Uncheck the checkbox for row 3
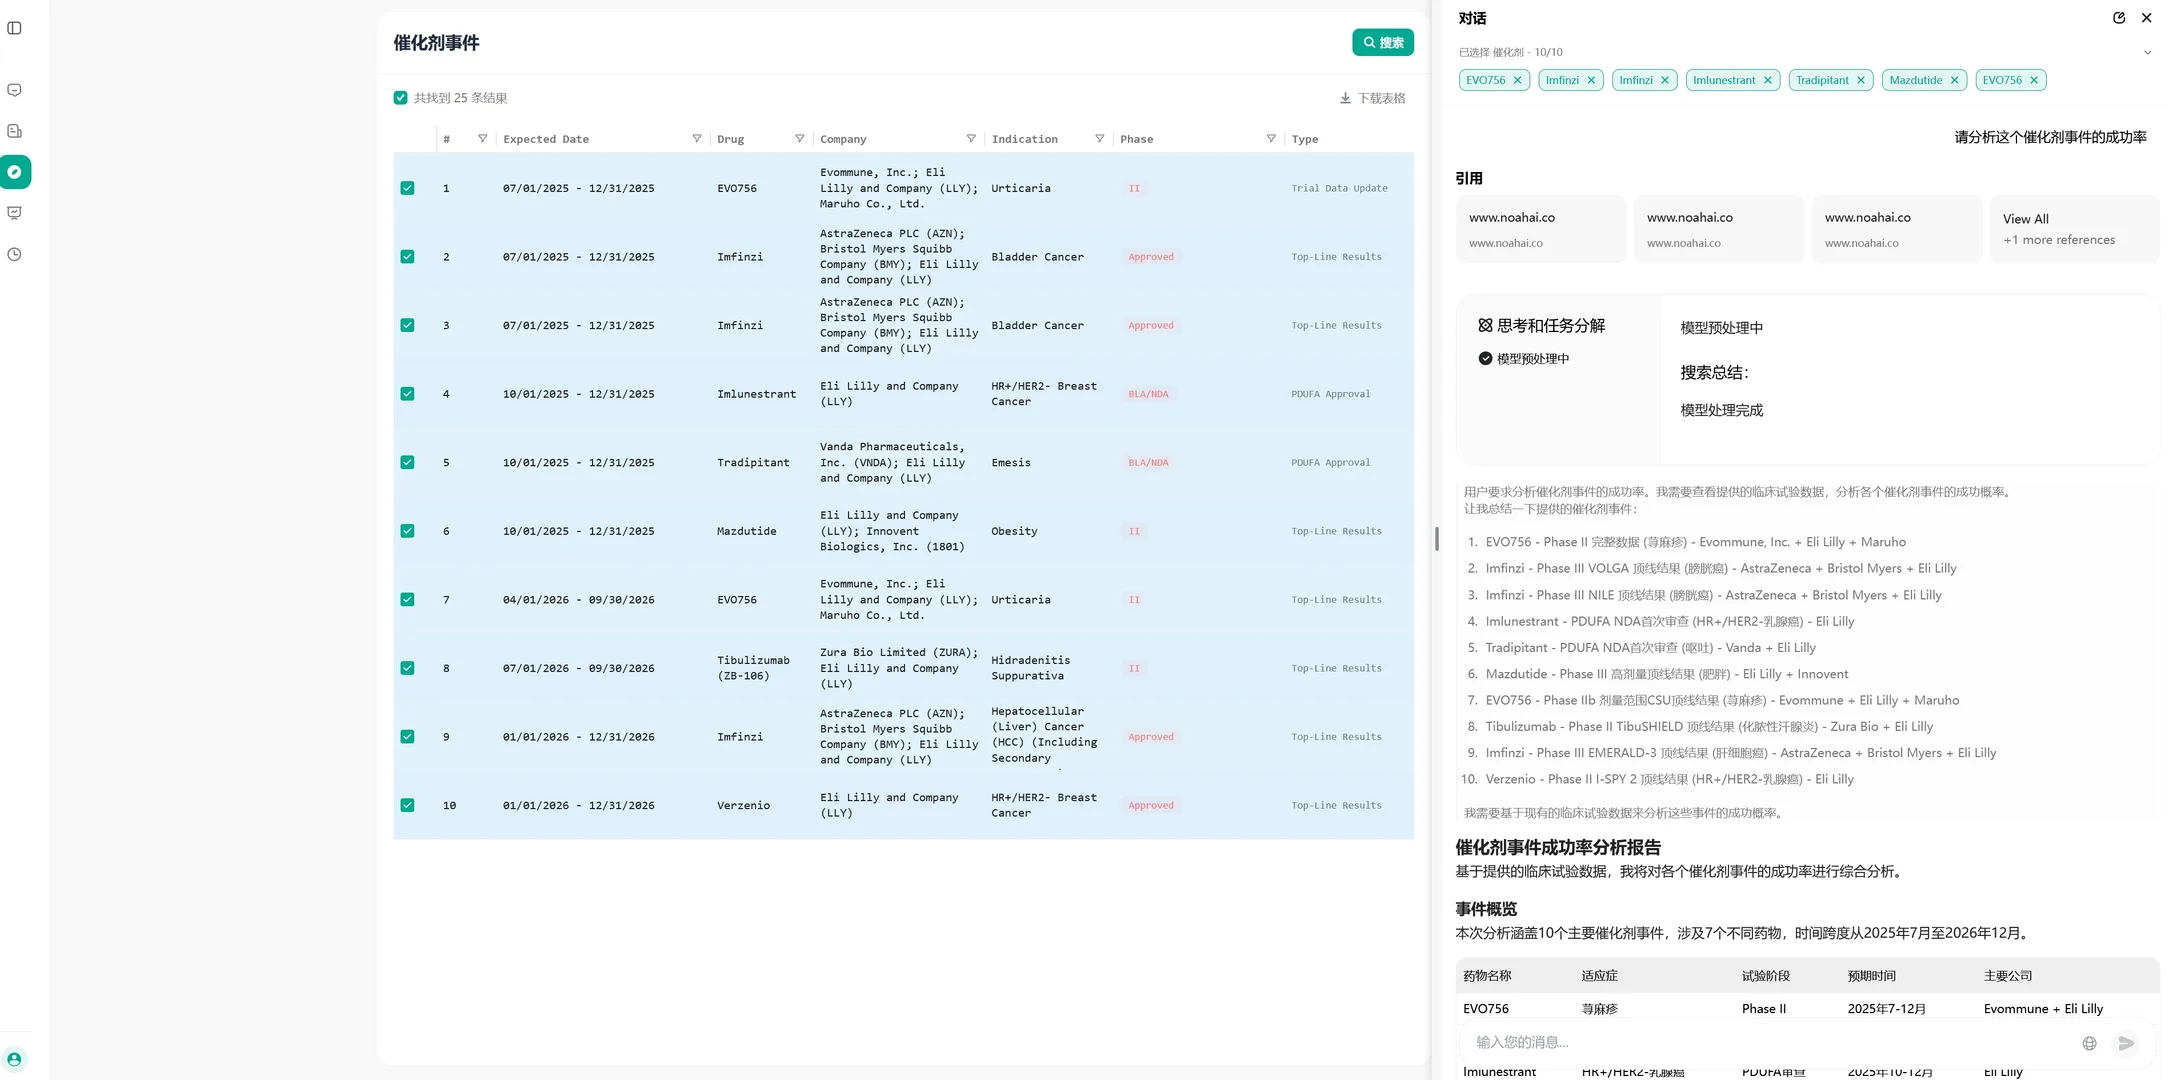2169x1080 pixels. coord(407,325)
